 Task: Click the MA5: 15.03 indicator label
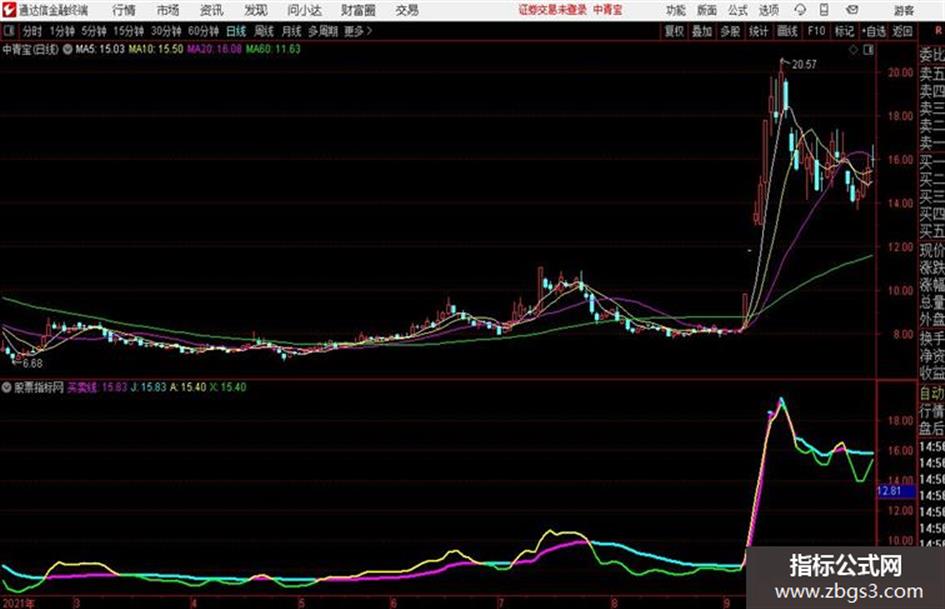(99, 49)
